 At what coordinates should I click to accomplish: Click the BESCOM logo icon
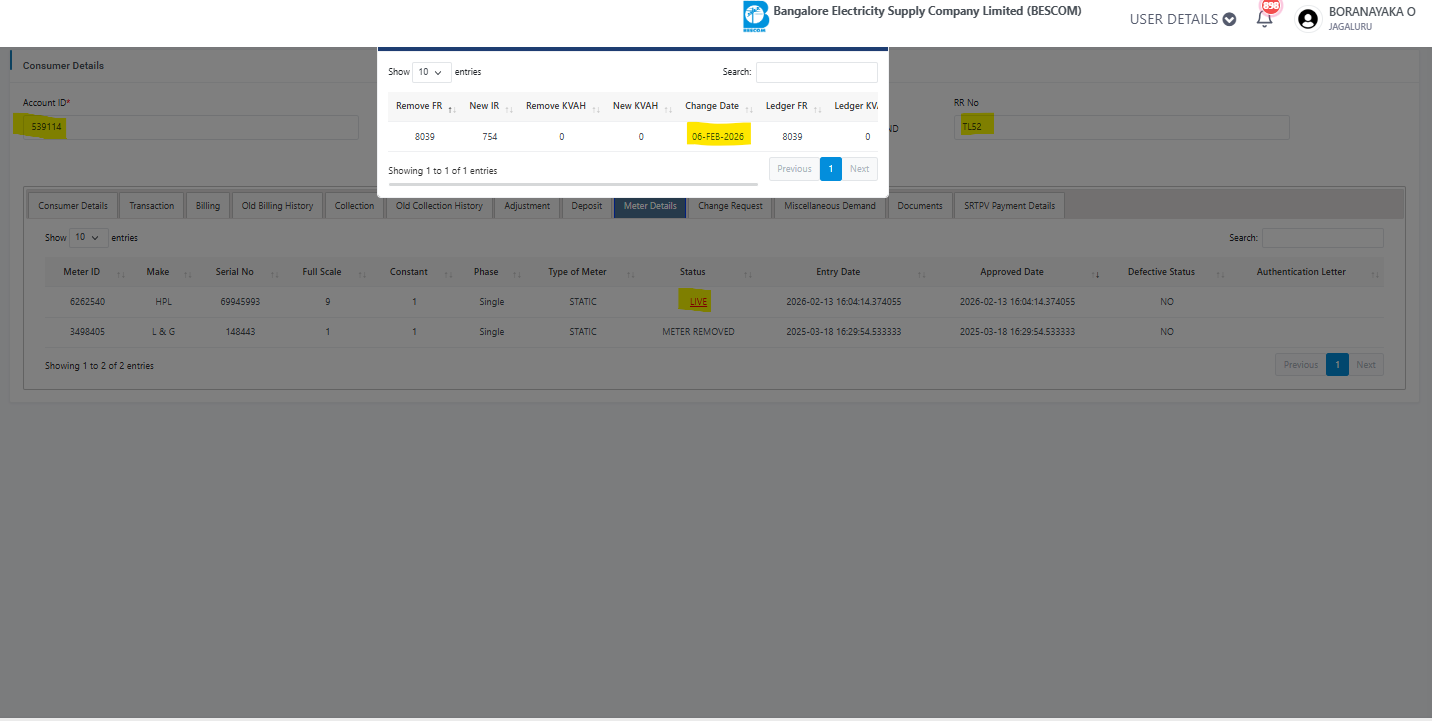(755, 17)
